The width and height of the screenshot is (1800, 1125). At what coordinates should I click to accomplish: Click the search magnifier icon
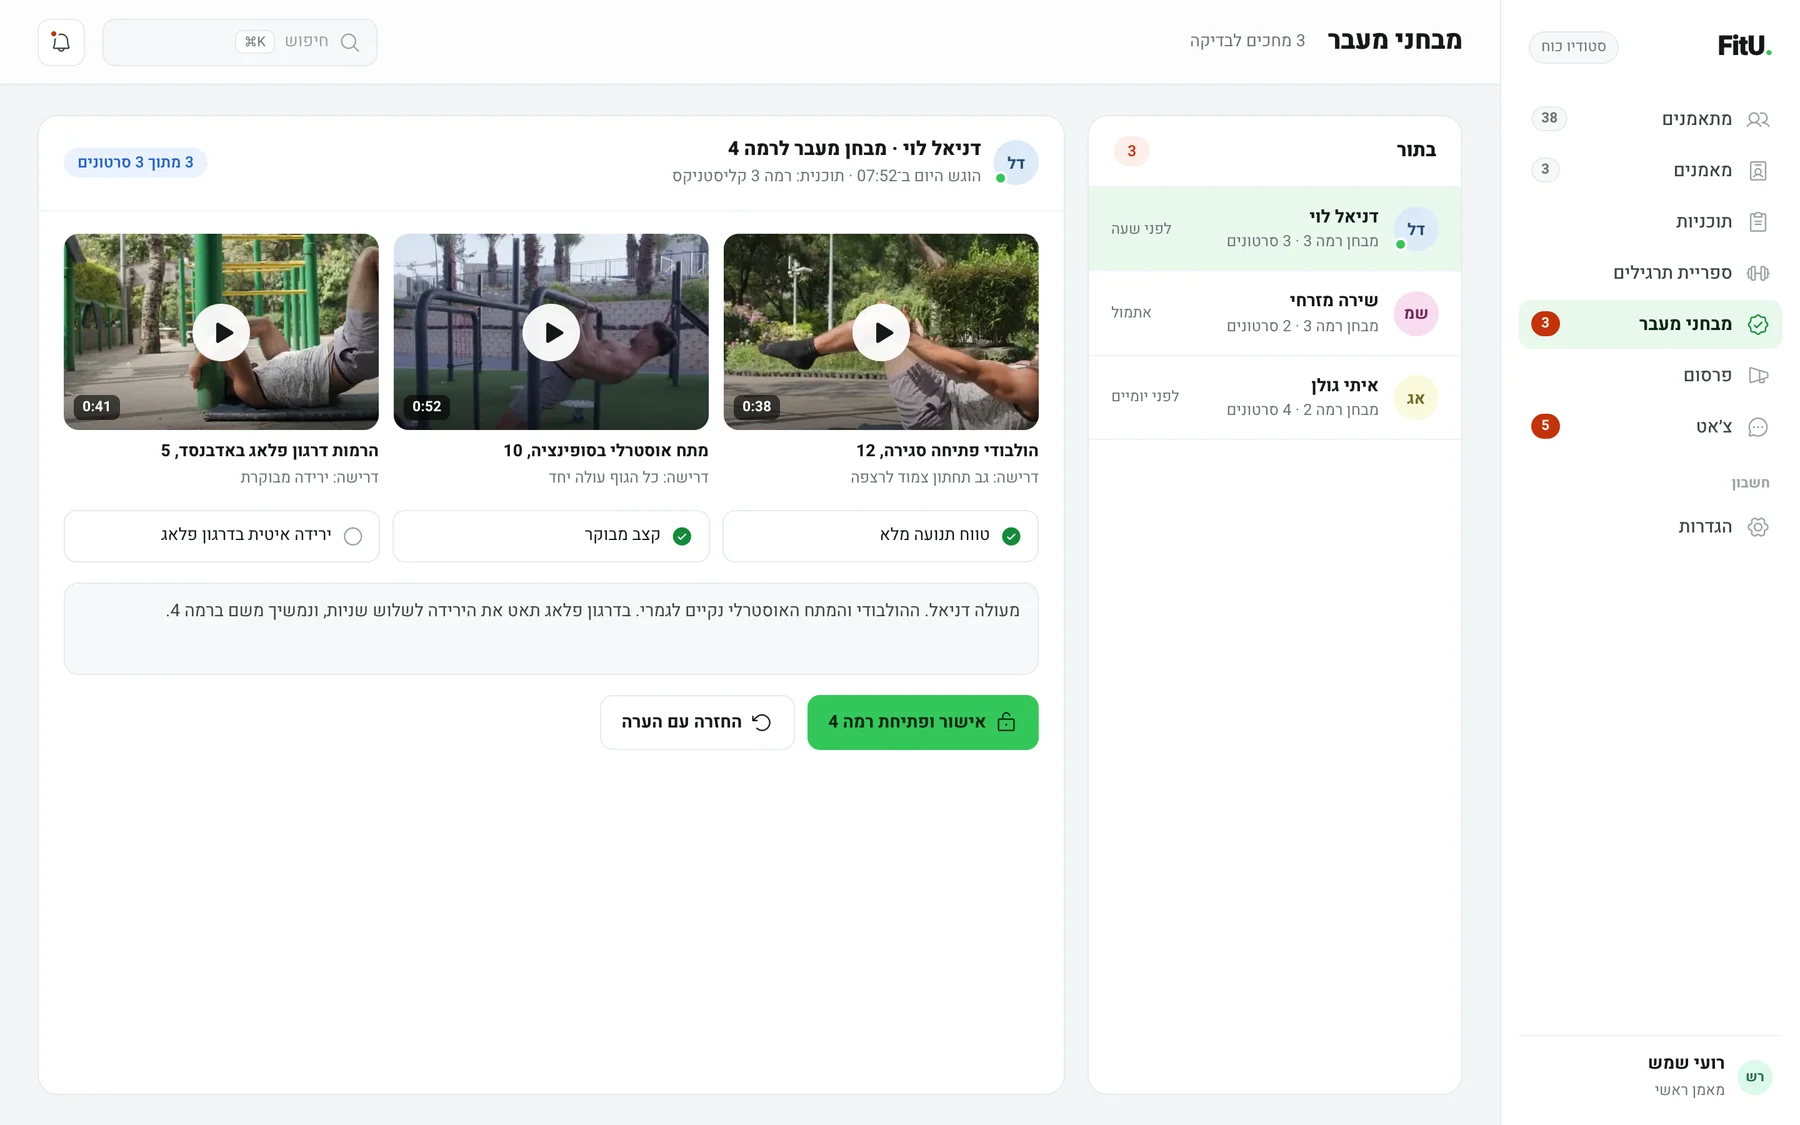pos(350,42)
